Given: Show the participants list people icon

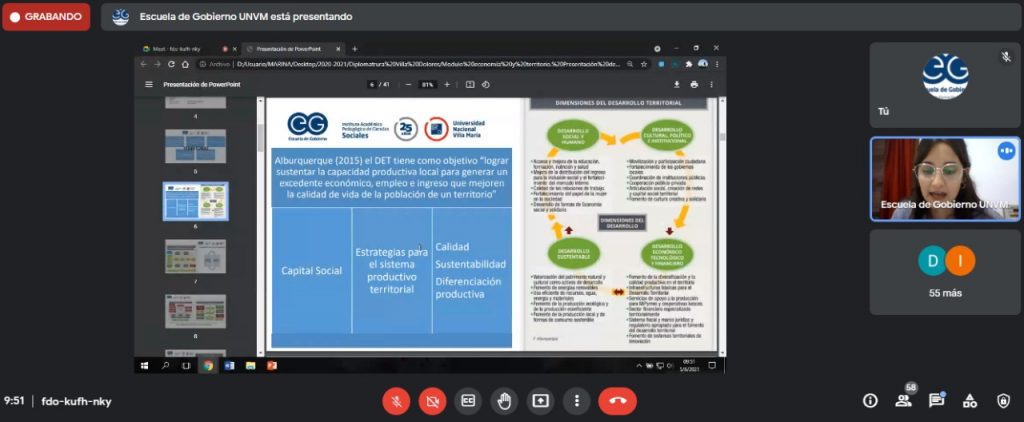Looking at the screenshot, I should [x=903, y=401].
